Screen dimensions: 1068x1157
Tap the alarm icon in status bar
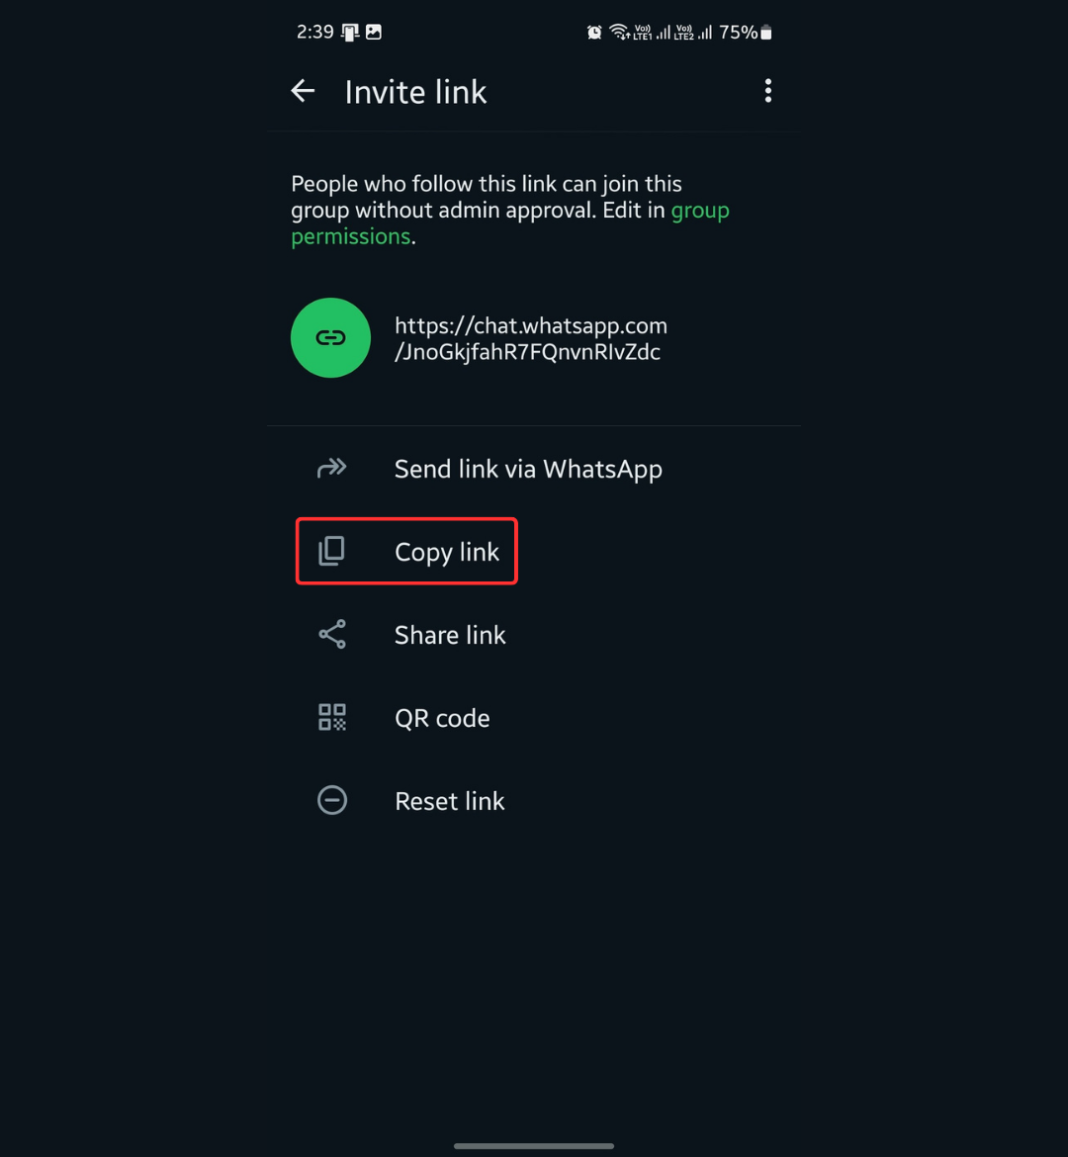[x=594, y=33]
